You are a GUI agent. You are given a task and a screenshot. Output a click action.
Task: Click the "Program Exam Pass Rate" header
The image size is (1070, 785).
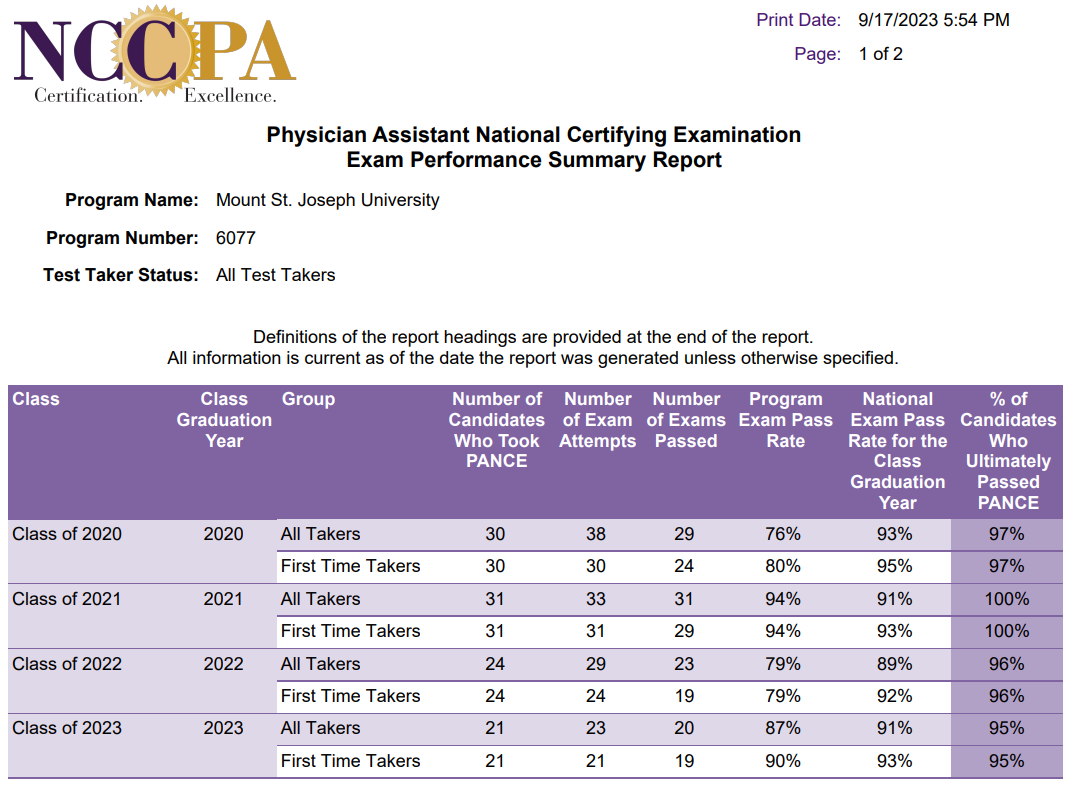point(785,420)
